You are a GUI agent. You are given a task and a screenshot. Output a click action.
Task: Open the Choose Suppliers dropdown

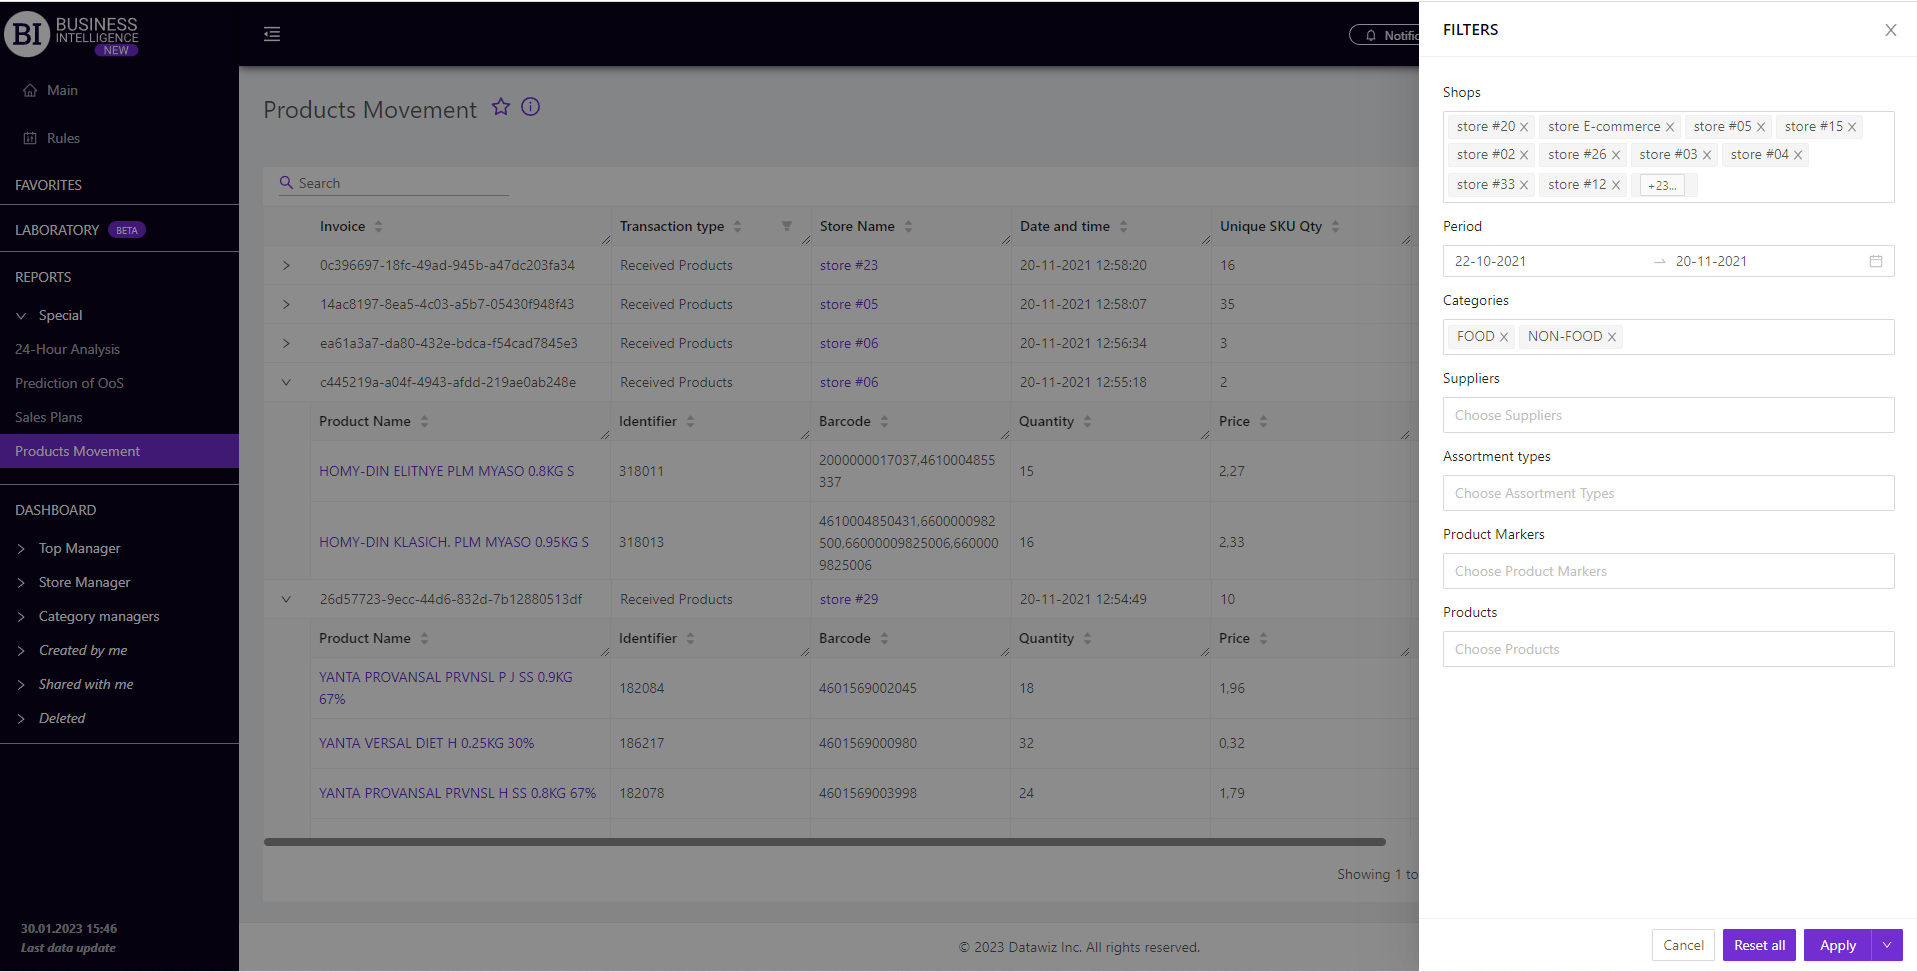(x=1667, y=415)
